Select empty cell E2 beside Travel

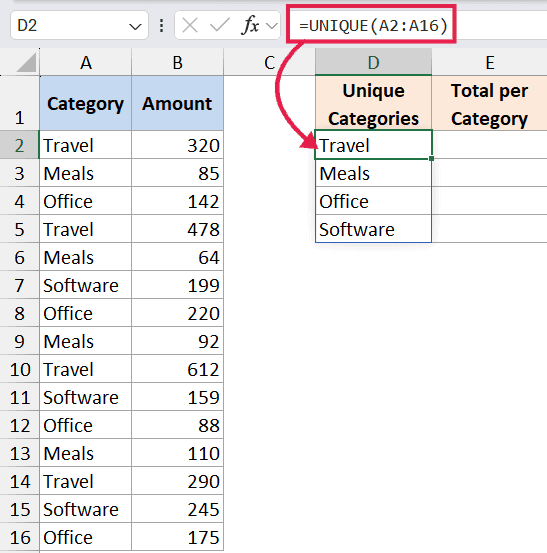[x=490, y=145]
